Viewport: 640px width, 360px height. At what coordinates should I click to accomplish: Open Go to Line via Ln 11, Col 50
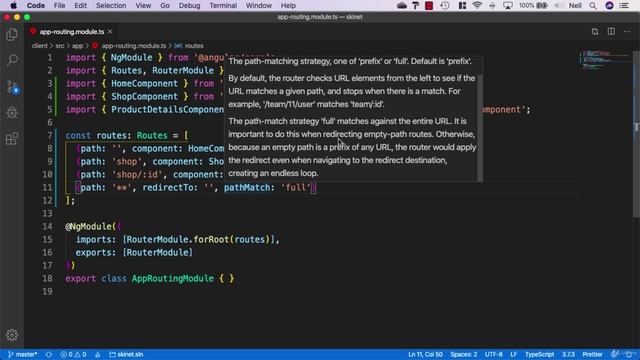425,354
